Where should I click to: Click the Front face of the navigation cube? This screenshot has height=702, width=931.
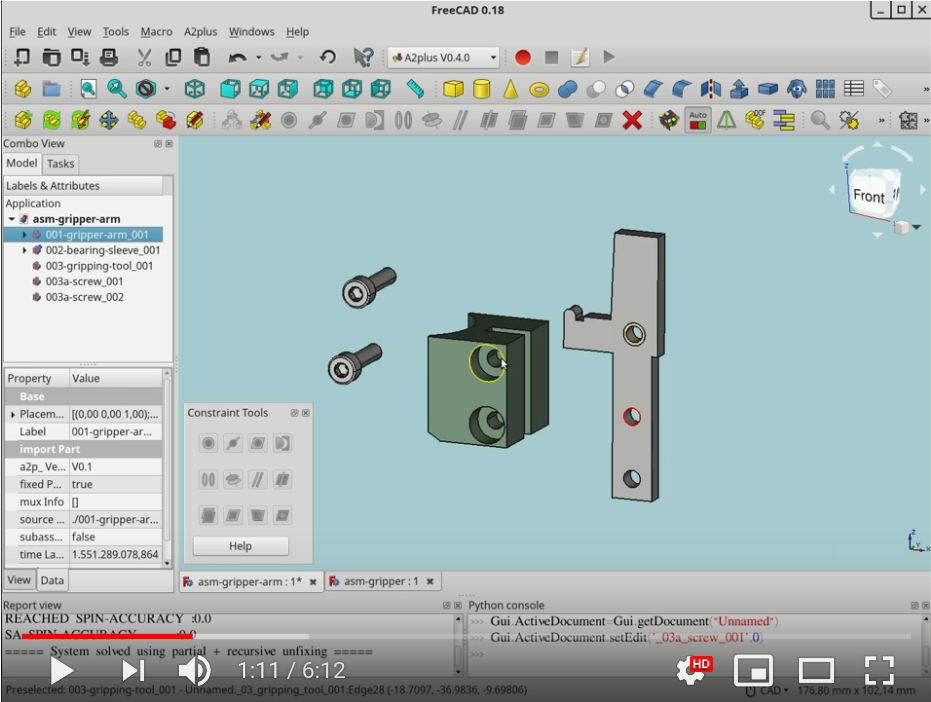pyautogui.click(x=868, y=193)
